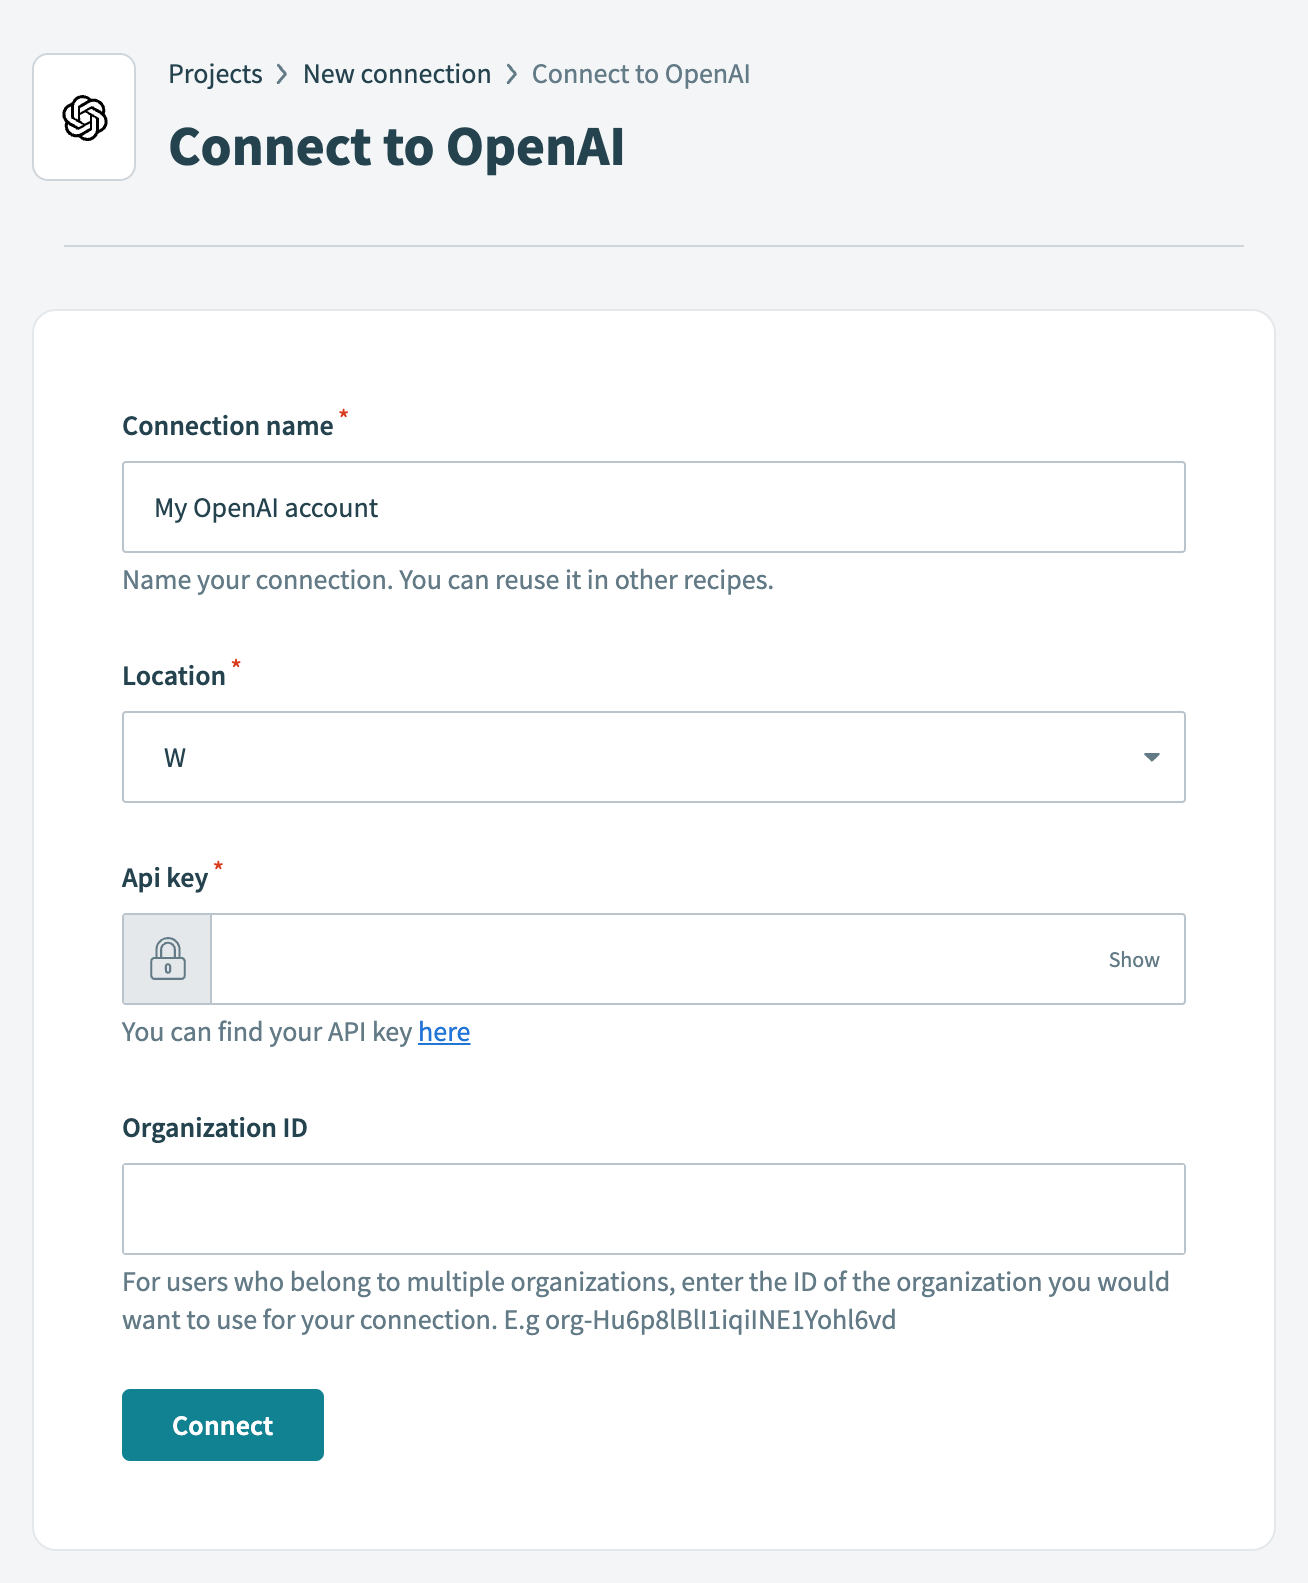The width and height of the screenshot is (1308, 1583).
Task: Reveal the API key using Show
Action: (1133, 959)
